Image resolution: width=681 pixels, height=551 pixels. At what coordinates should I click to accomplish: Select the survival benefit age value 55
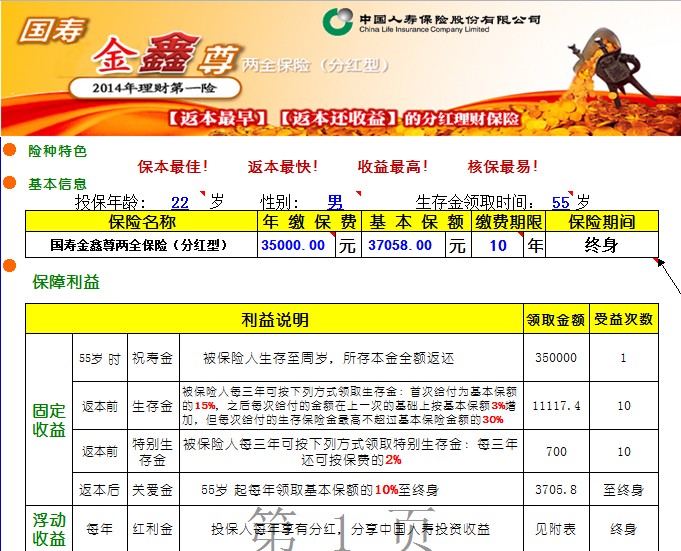[561, 202]
